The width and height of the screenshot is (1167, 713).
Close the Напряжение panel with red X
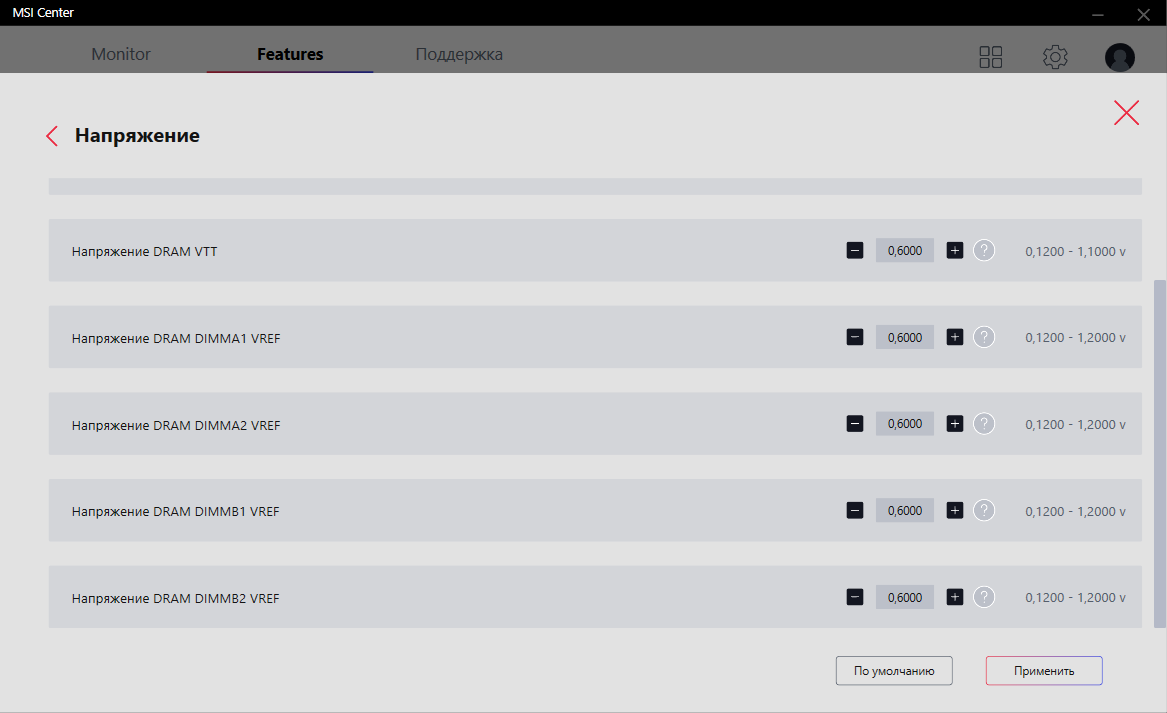pyautogui.click(x=1126, y=113)
